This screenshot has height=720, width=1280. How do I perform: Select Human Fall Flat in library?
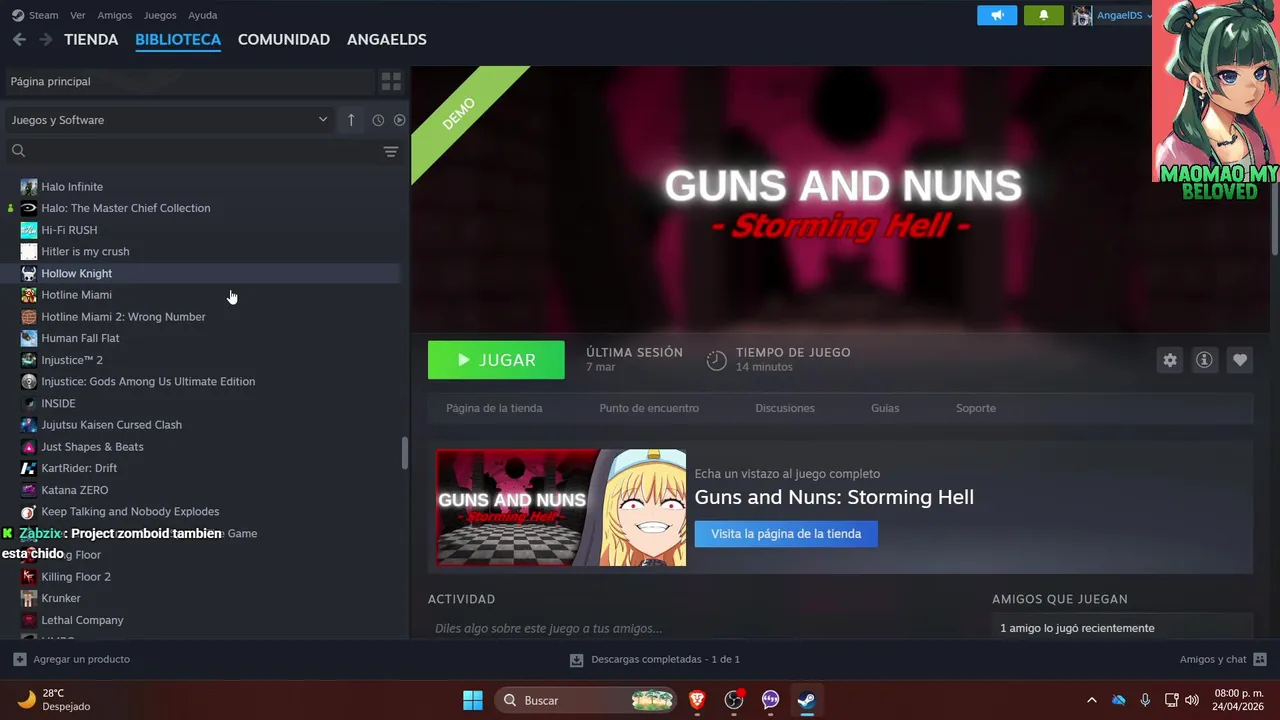(x=80, y=338)
